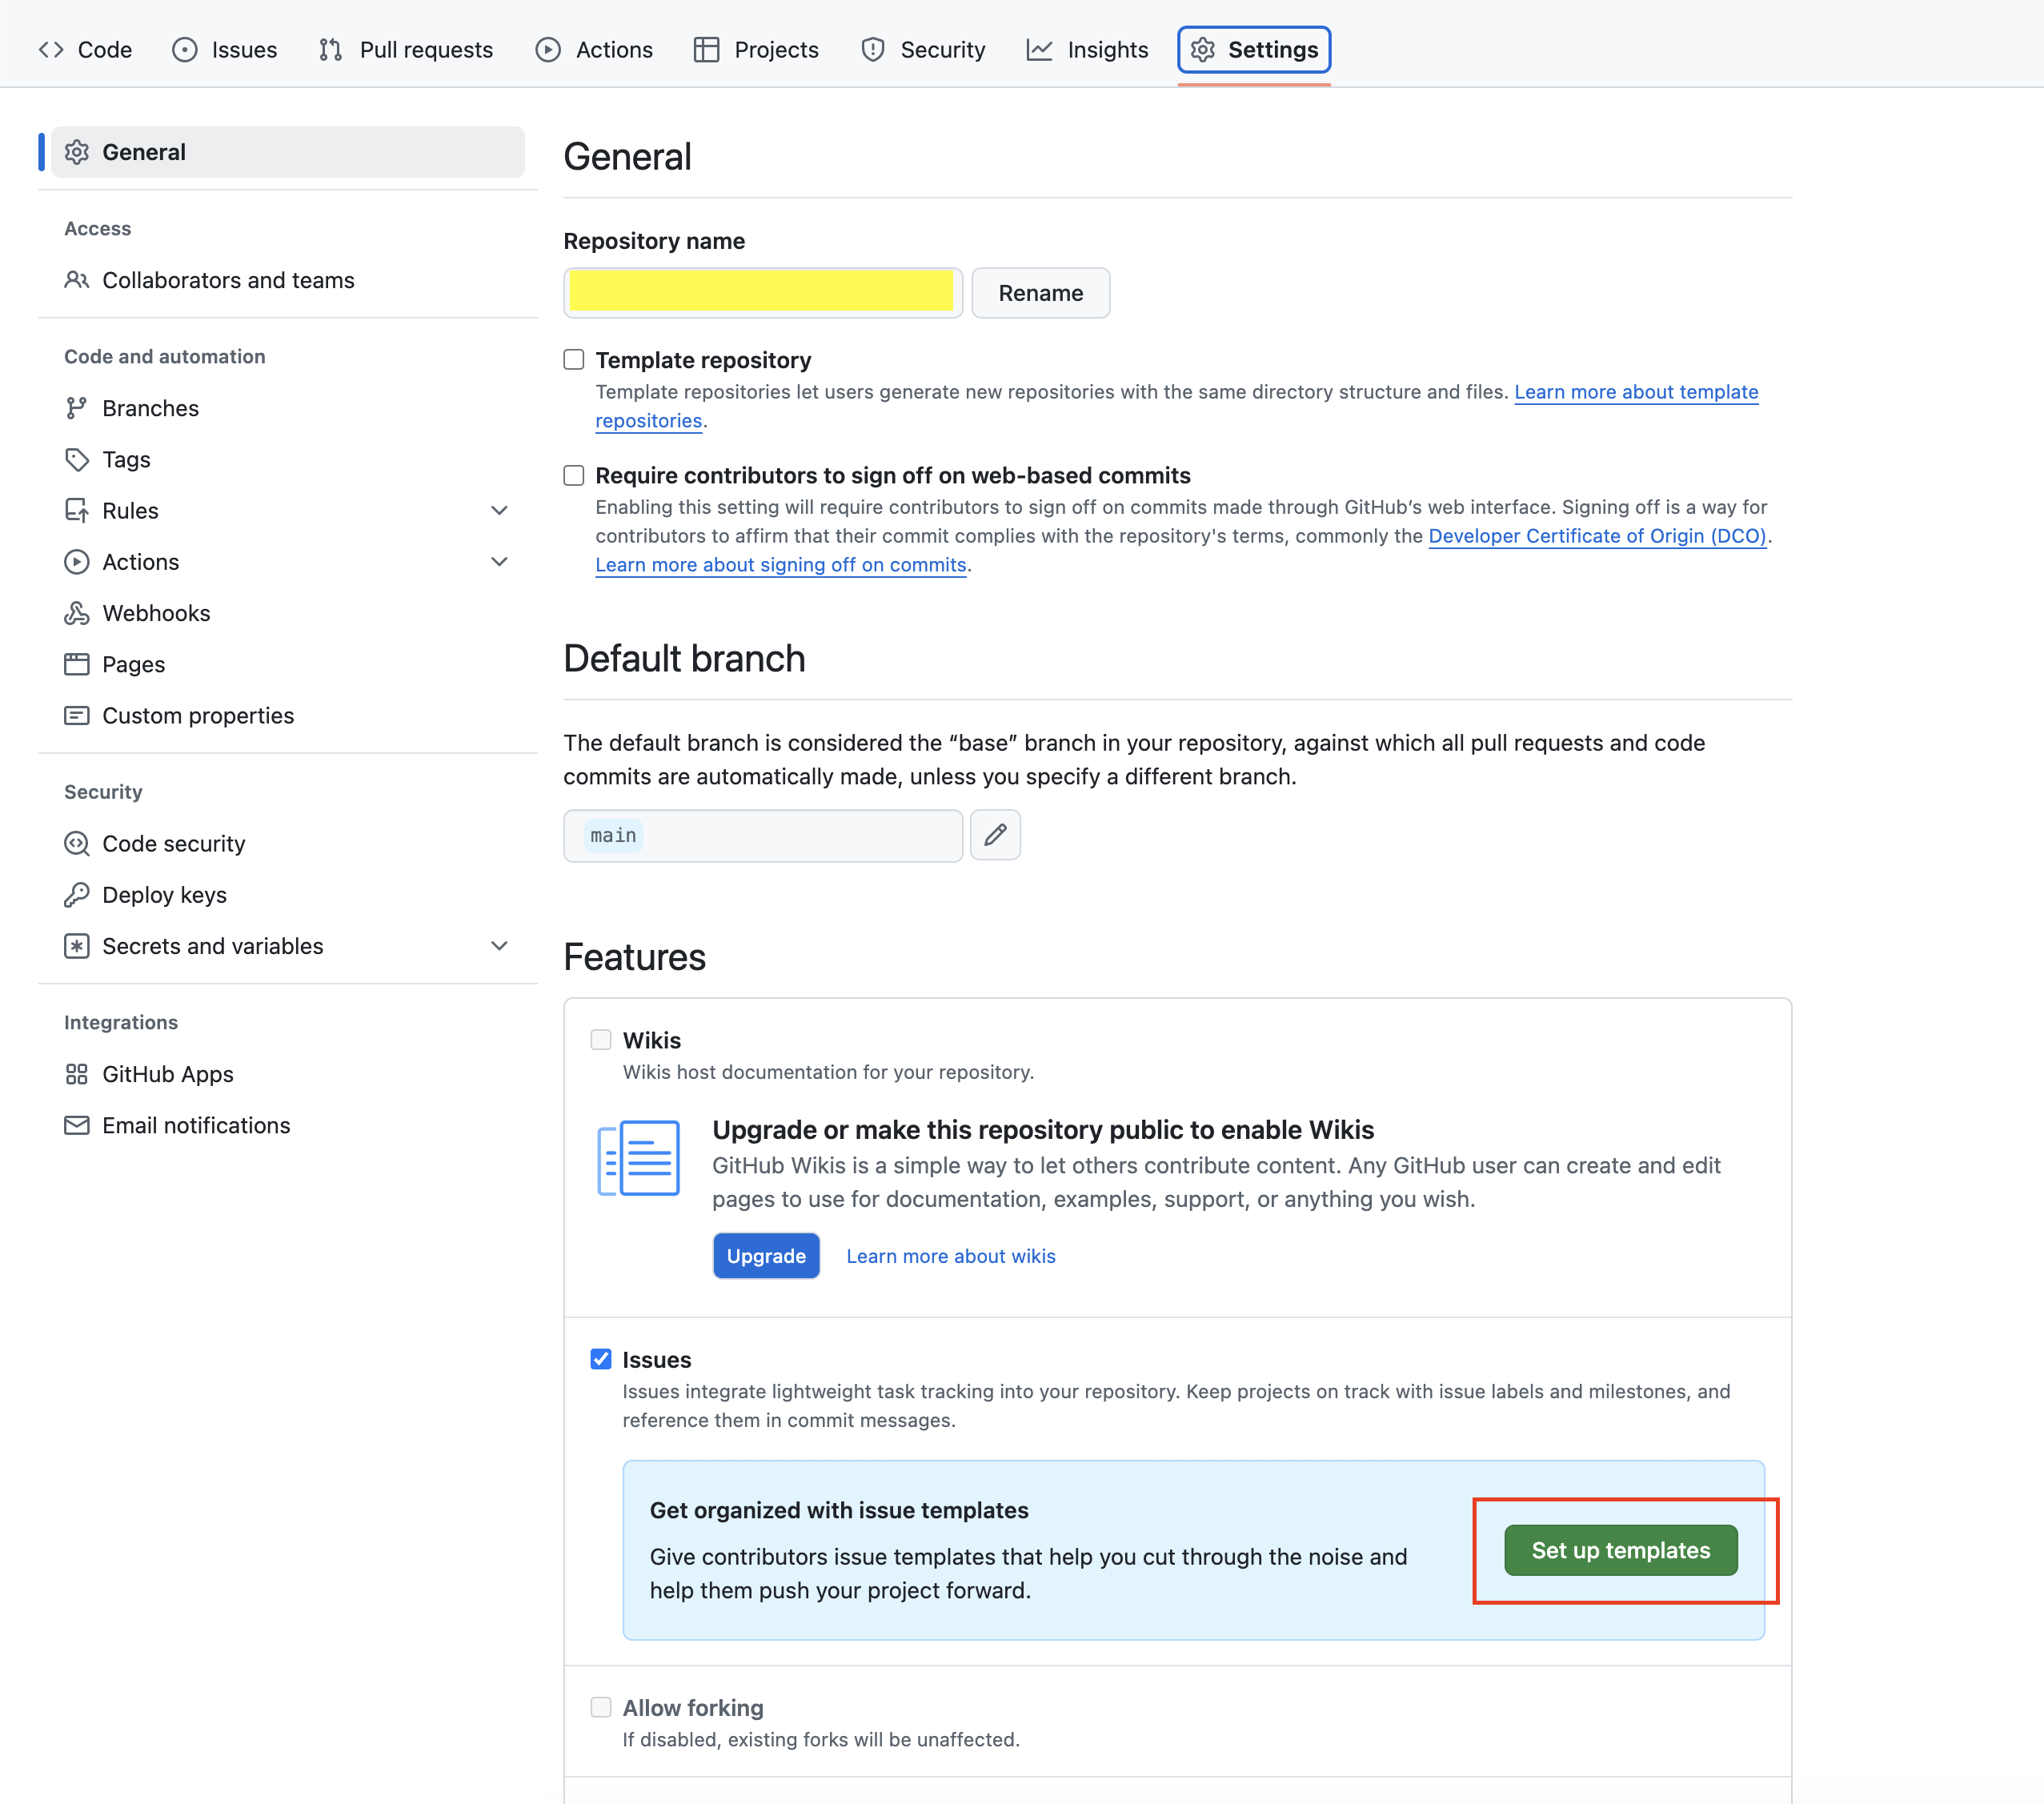Expand the Rules sidebar section
Image resolution: width=2044 pixels, height=1804 pixels.
coord(499,510)
